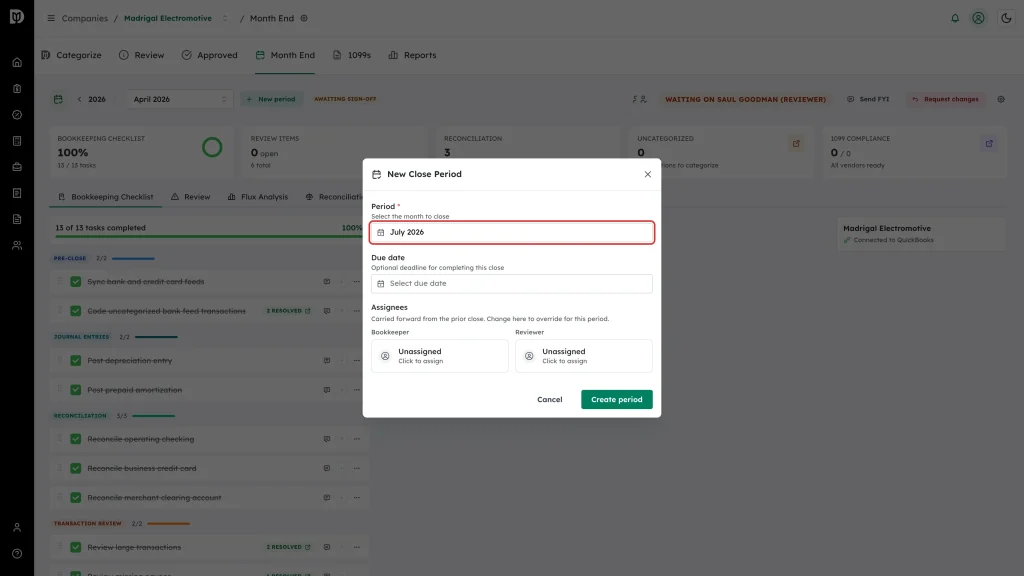
Task: Click the 13 of 13 tasks completed progress bar
Action: point(208,236)
